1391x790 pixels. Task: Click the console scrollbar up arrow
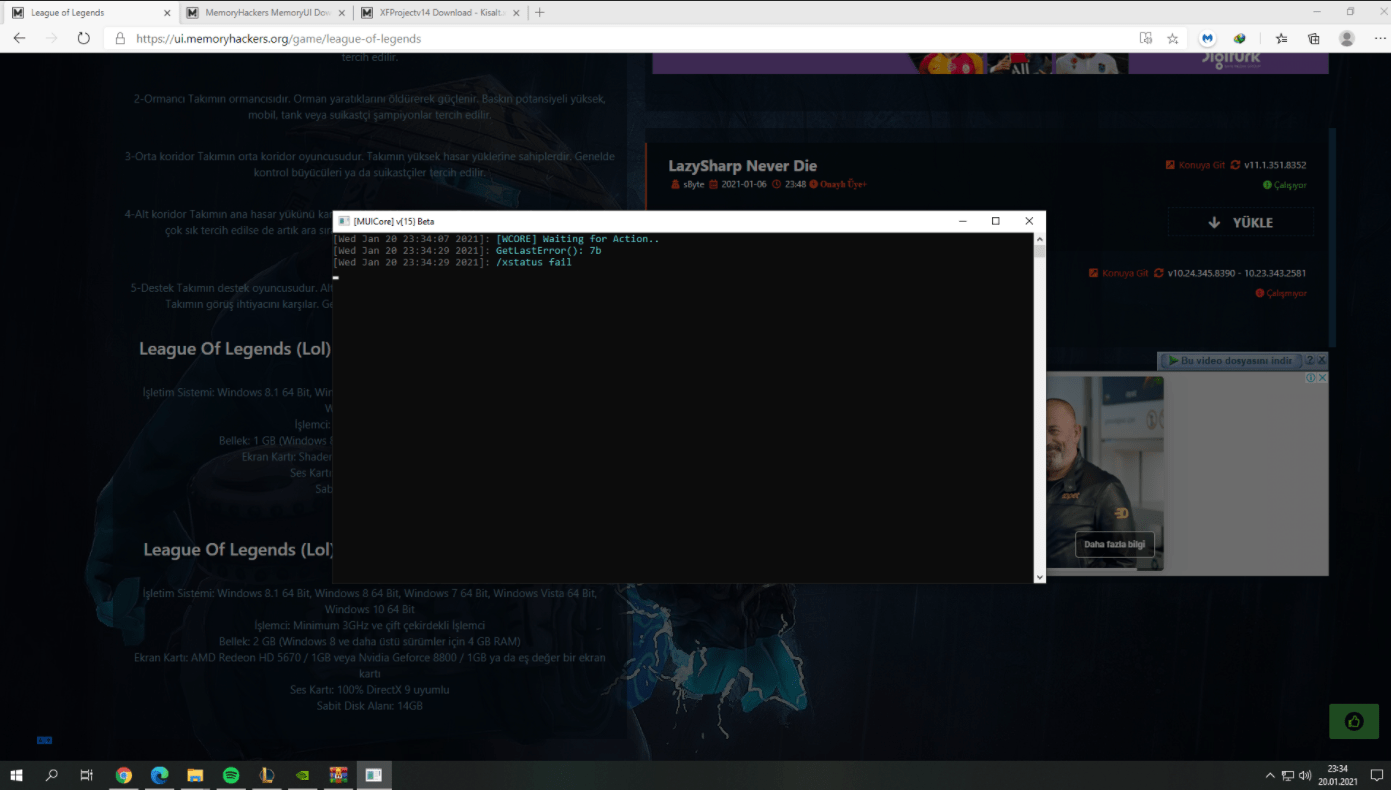point(1039,240)
